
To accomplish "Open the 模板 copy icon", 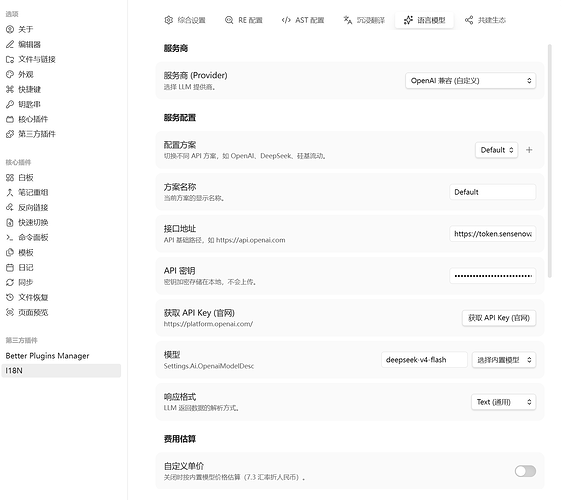I will coord(10,252).
